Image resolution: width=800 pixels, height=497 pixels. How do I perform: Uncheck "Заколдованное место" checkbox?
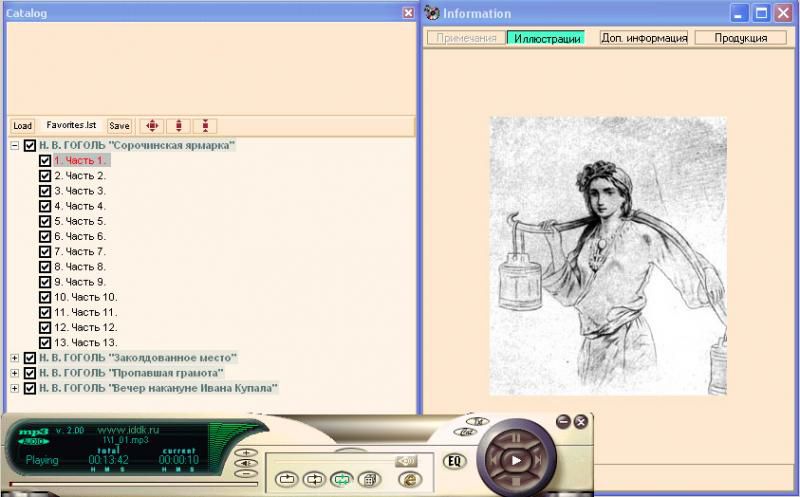coord(30,358)
